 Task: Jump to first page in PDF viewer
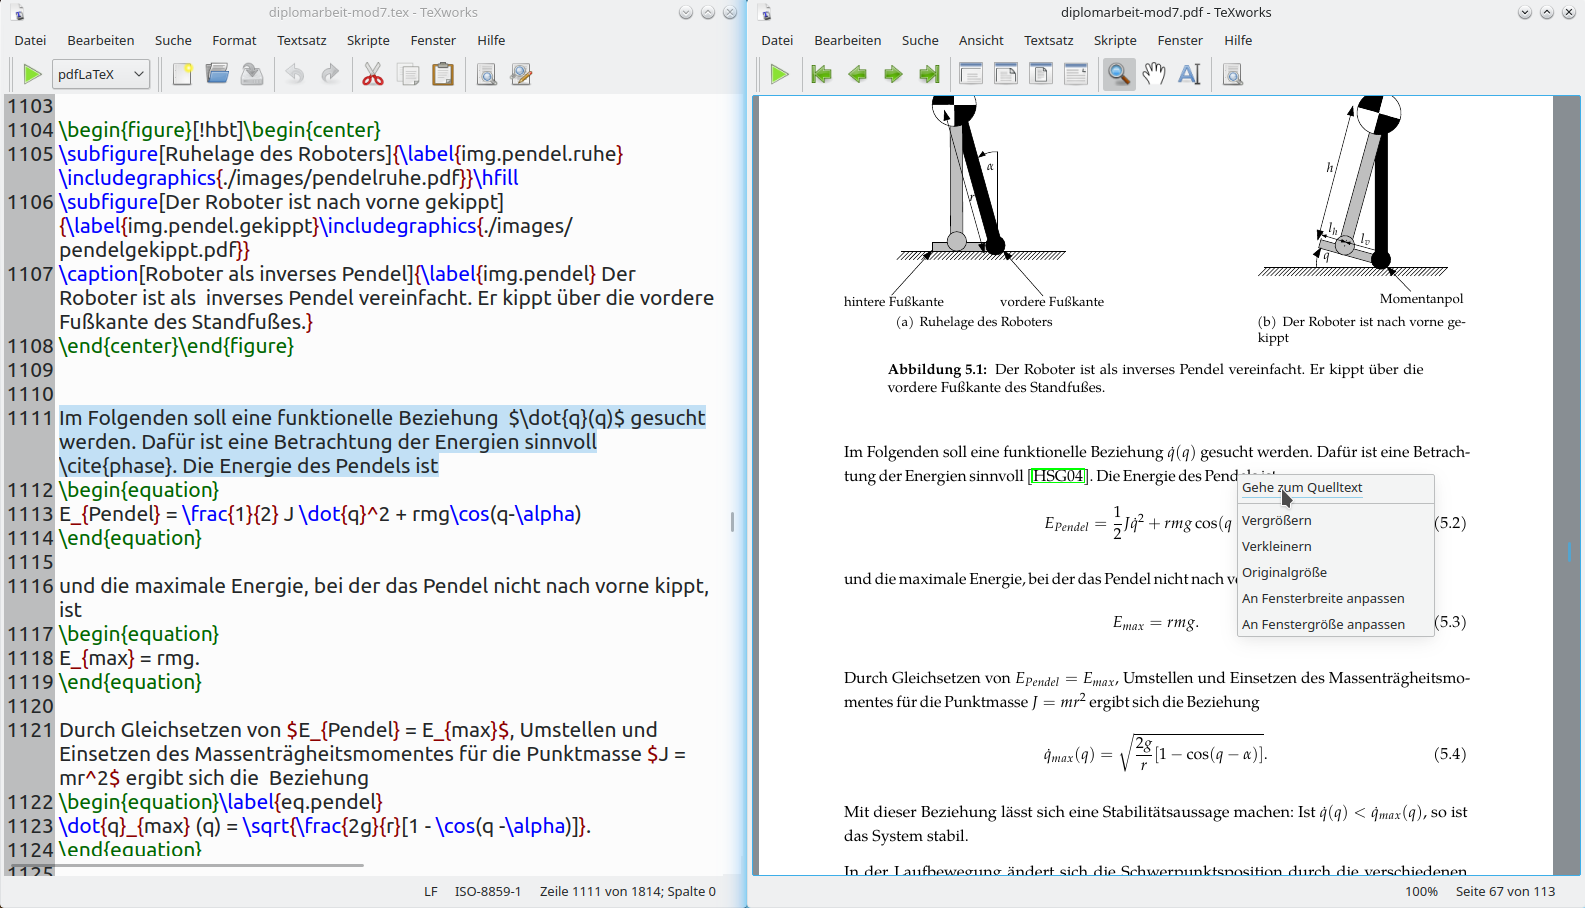point(821,74)
